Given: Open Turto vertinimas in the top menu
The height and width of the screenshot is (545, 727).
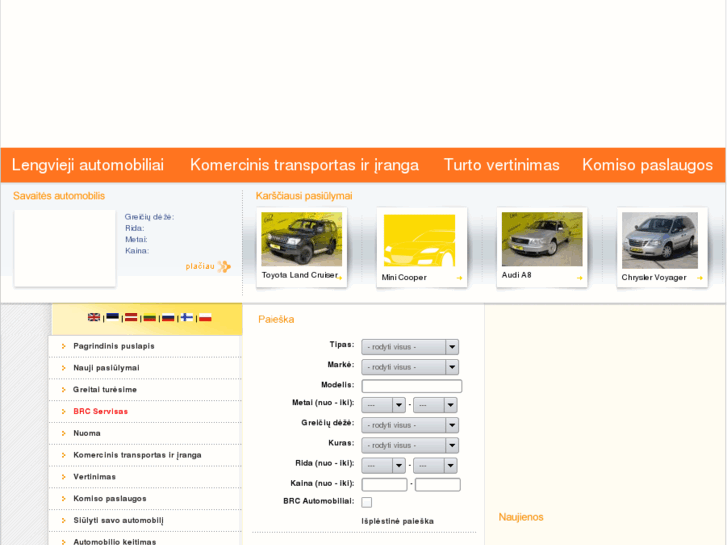Looking at the screenshot, I should [x=502, y=165].
